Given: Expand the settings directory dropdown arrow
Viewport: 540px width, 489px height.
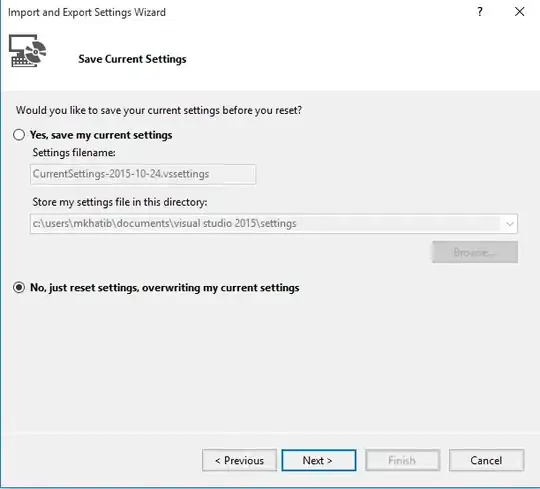Looking at the screenshot, I should 510,223.
